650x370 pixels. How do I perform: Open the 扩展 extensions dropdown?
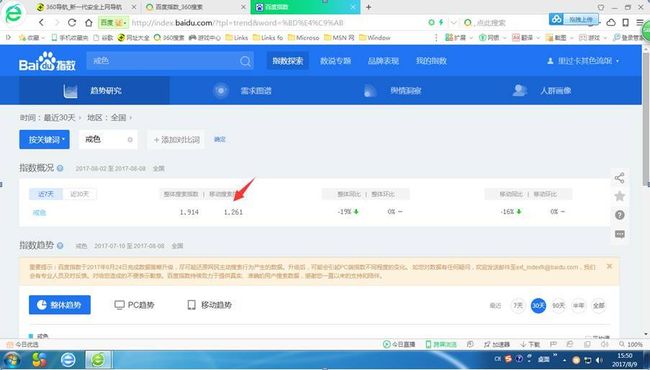pos(459,38)
